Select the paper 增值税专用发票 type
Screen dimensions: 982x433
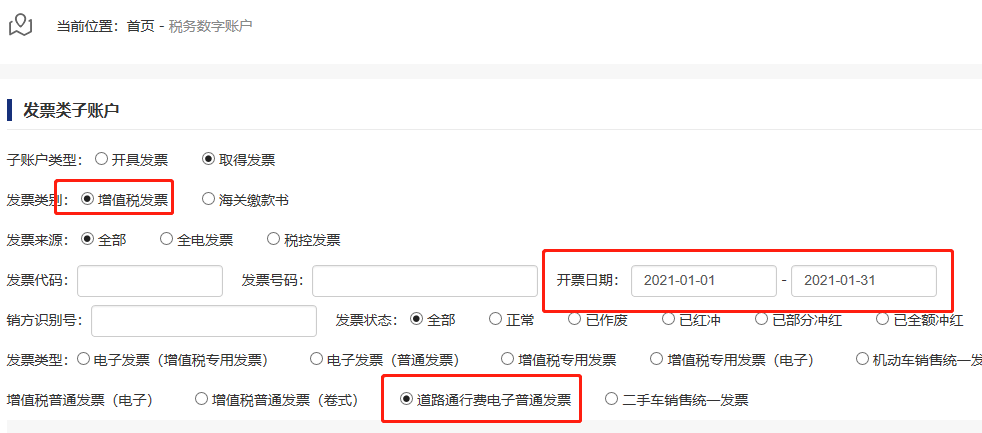[509, 359]
